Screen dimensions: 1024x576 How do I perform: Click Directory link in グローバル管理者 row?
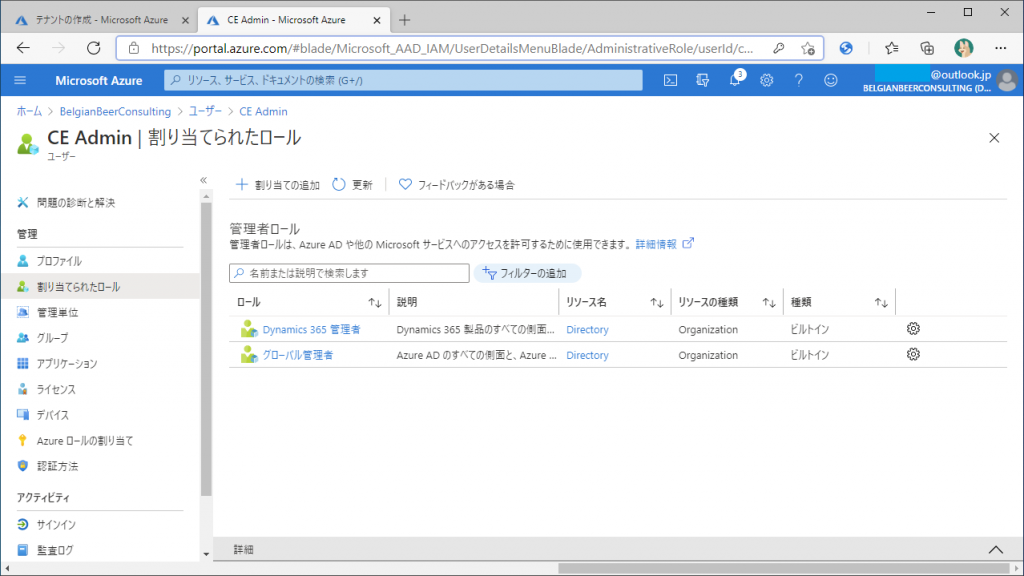587,355
